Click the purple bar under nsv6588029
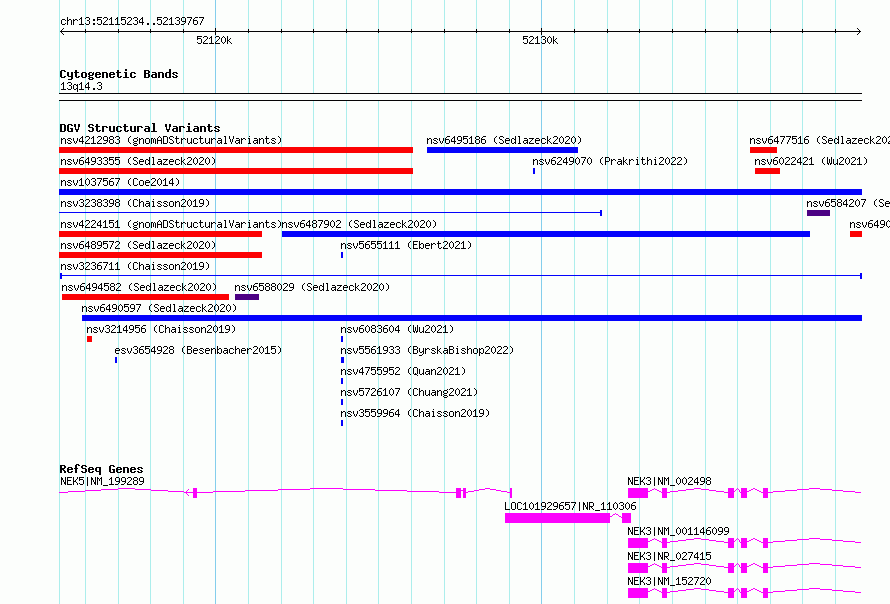The height and width of the screenshot is (604, 890). [x=247, y=297]
